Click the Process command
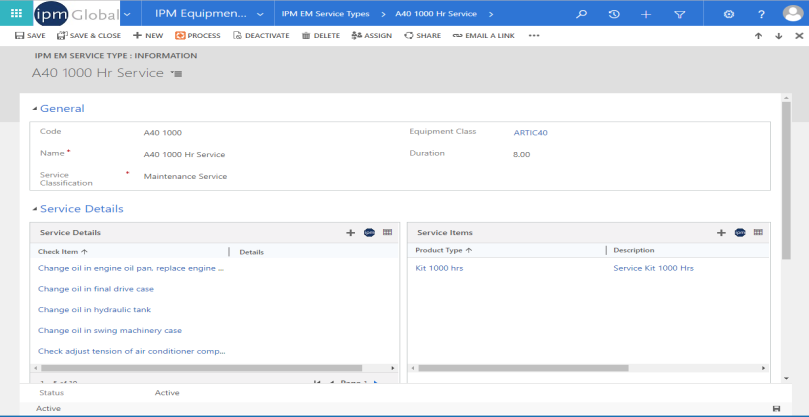Viewport: 809px width, 417px height. (198, 36)
